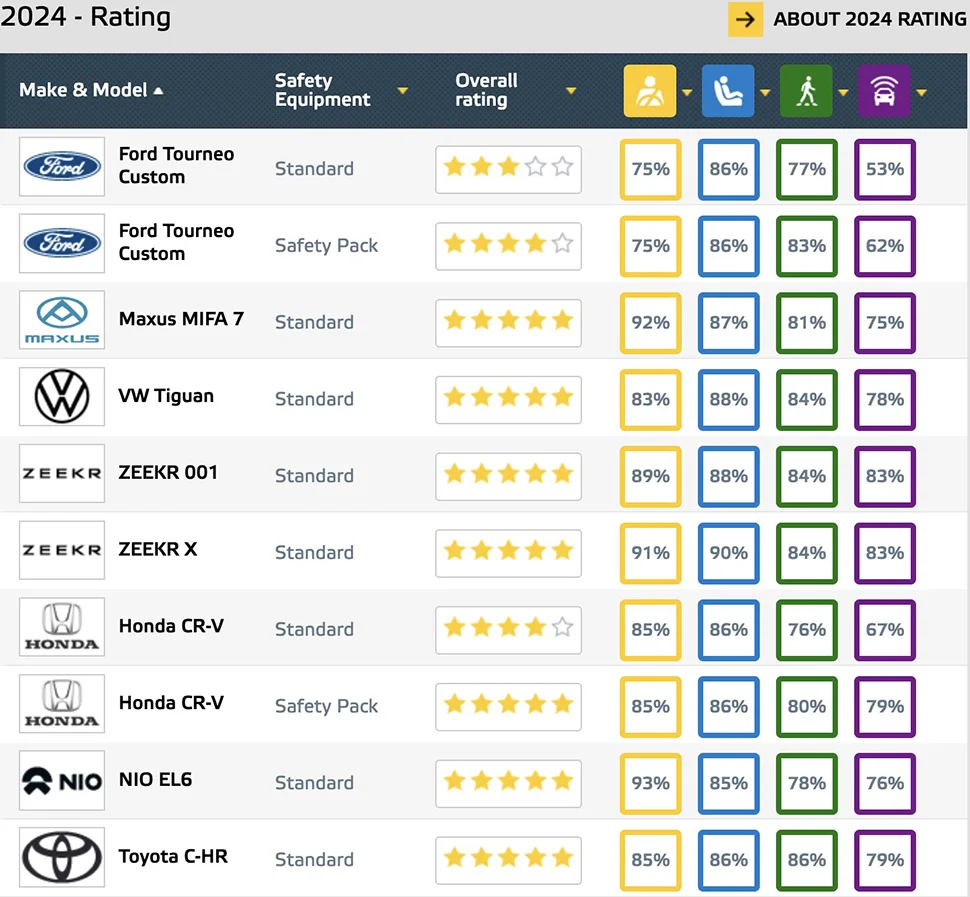Click the Toyota logo
This screenshot has height=897, width=970.
coord(62,859)
